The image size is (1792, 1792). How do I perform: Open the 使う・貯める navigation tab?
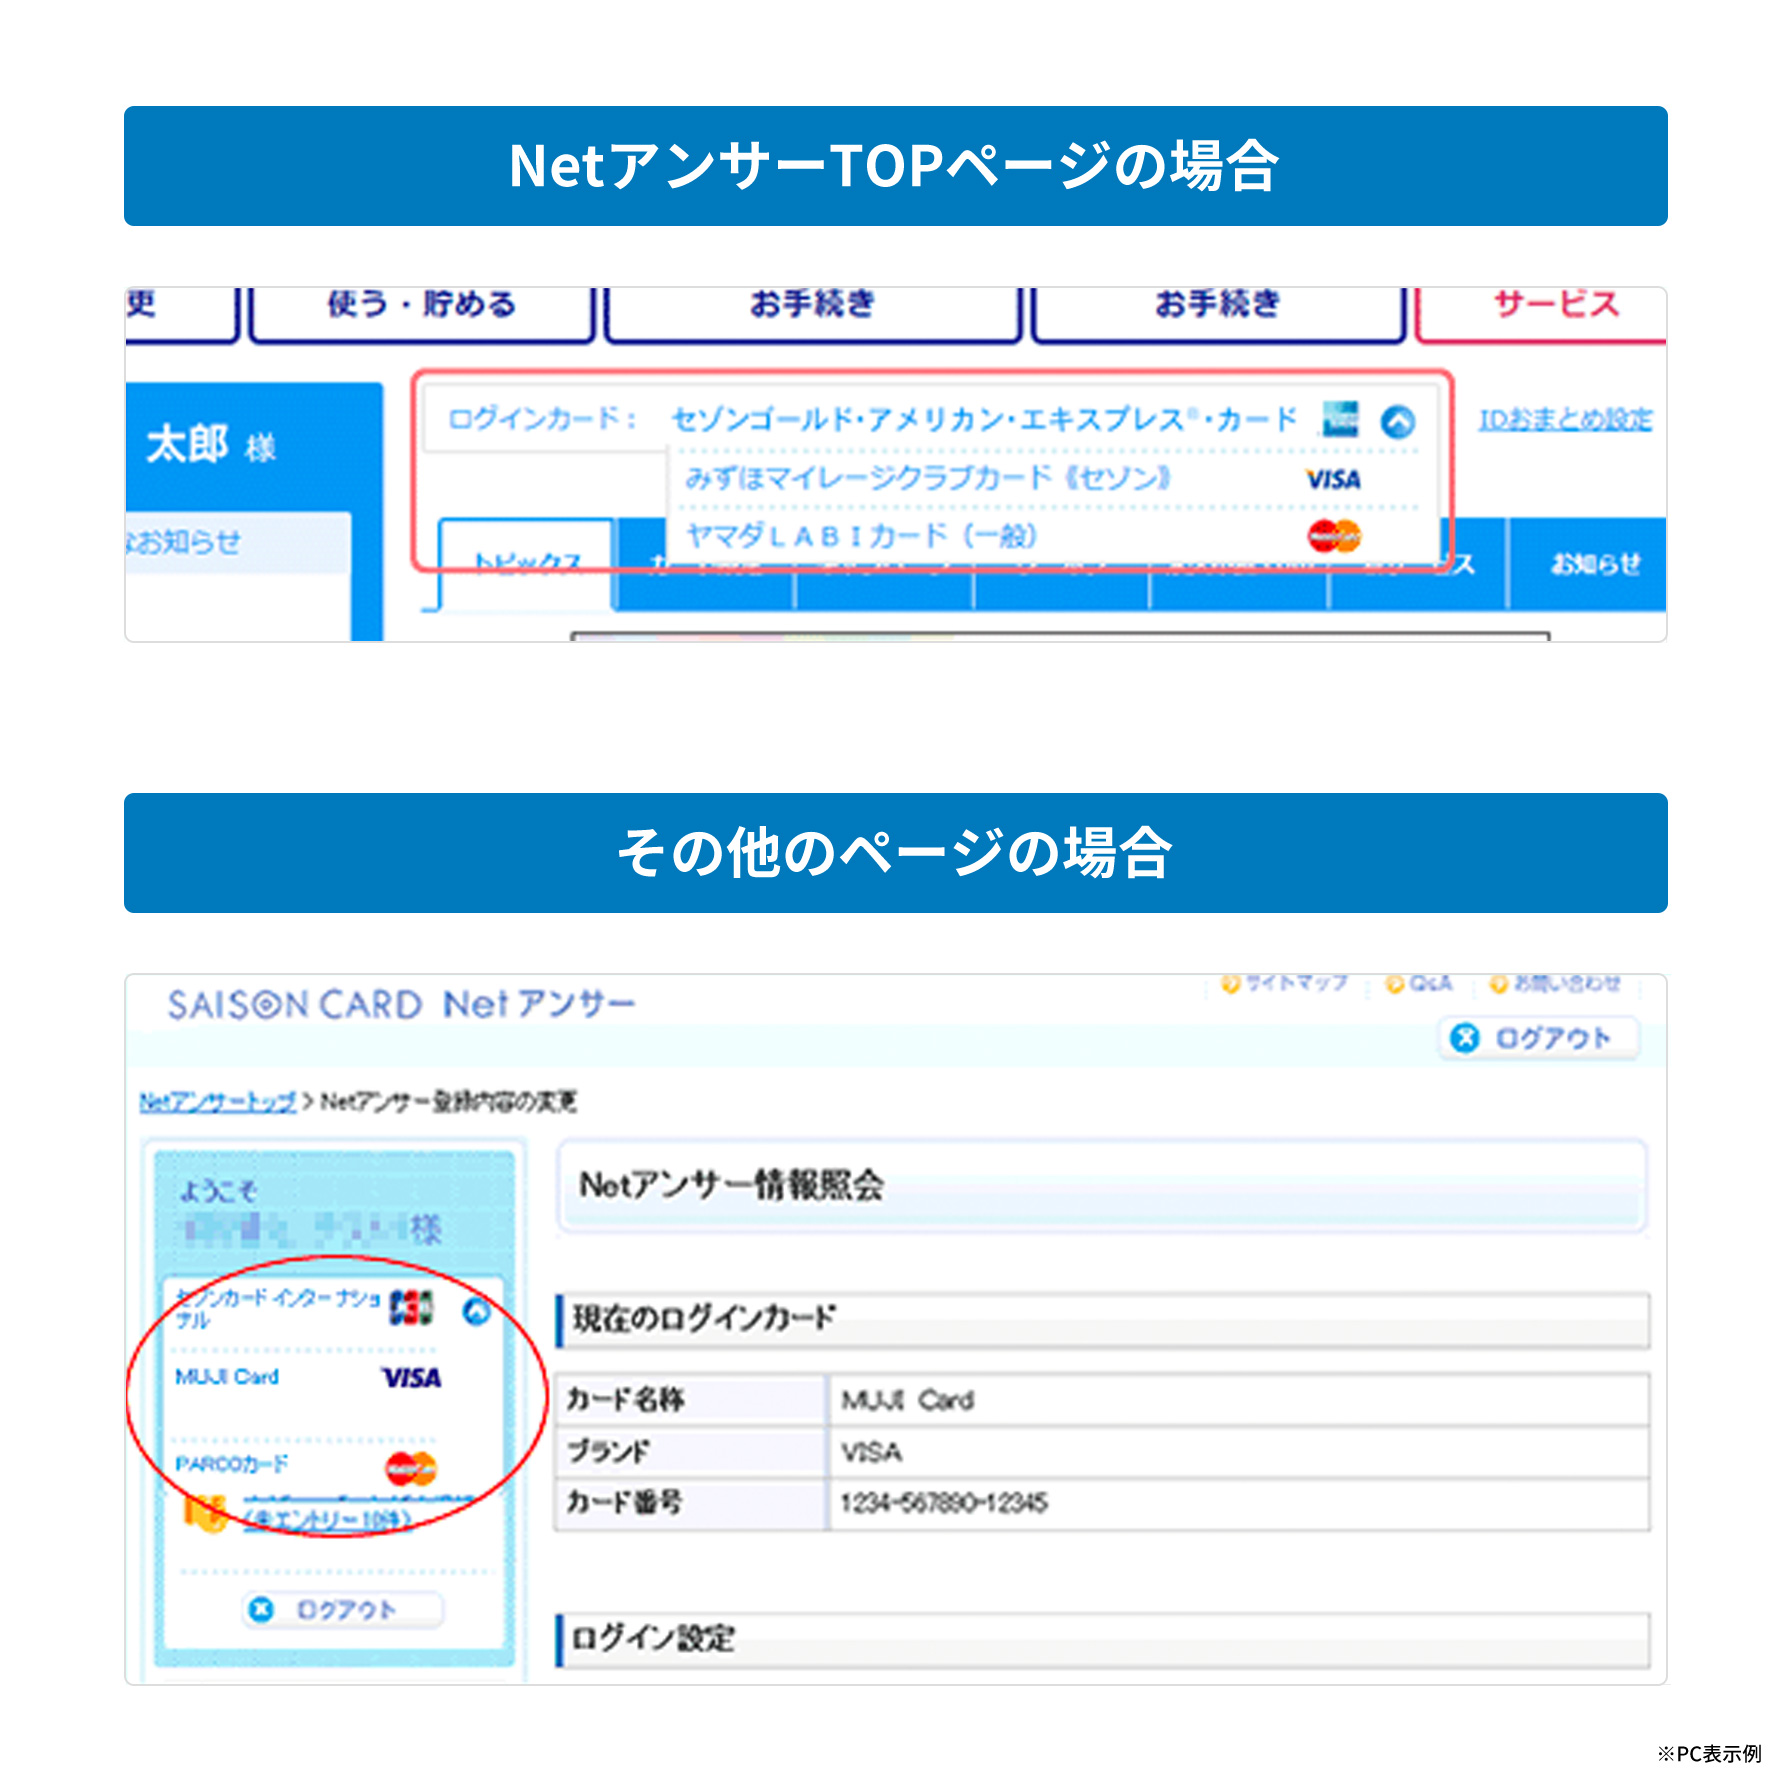point(421,306)
